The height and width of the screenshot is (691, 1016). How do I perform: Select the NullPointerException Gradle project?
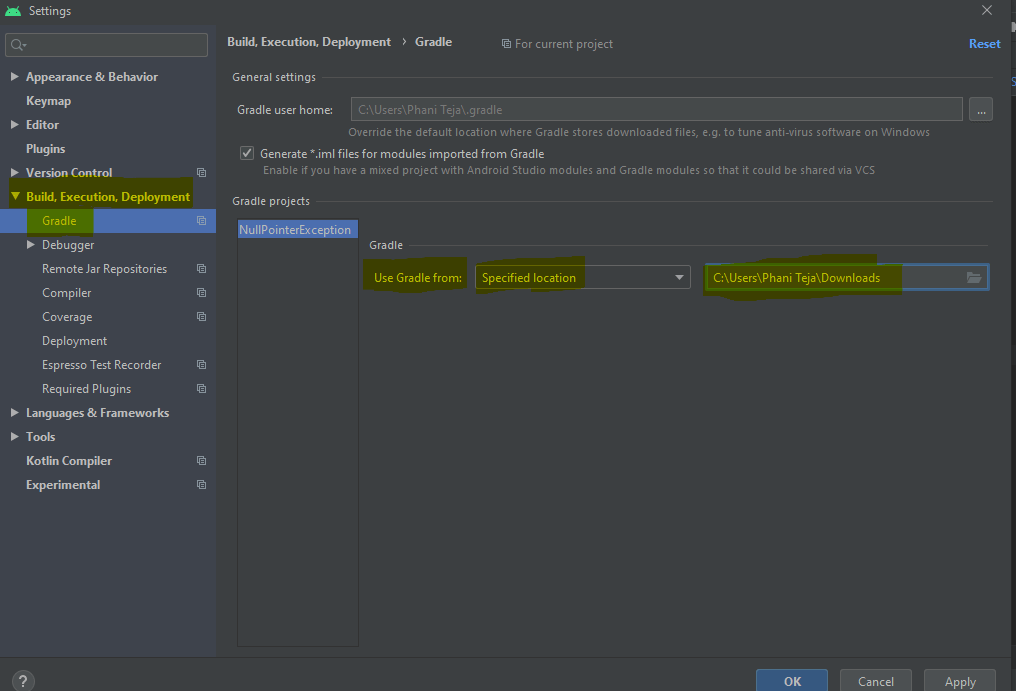pos(297,229)
